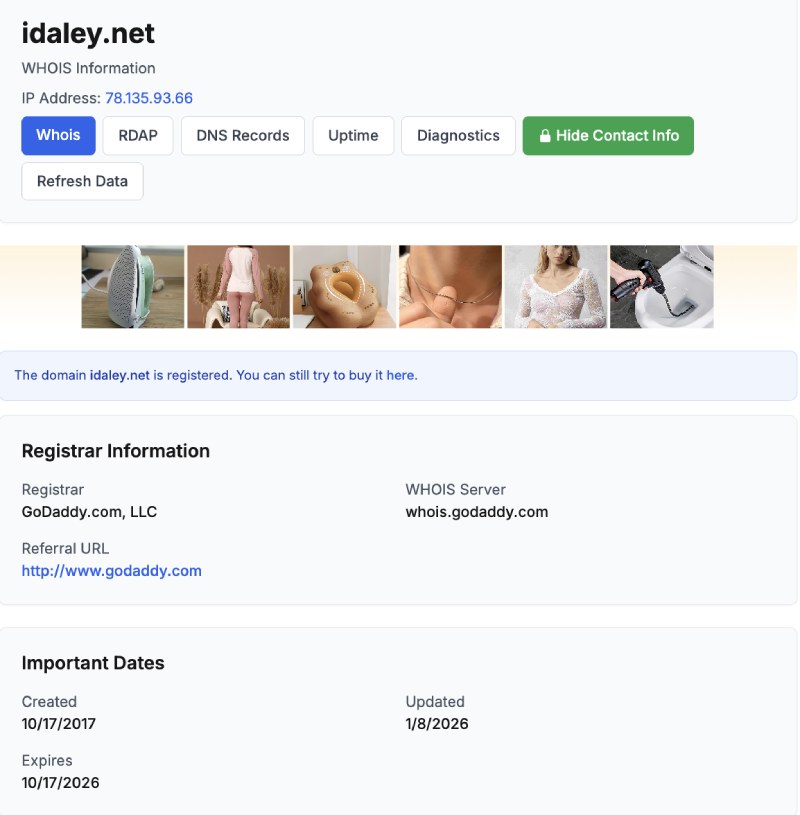This screenshot has width=800, height=815.
Task: Click the sculpted chair thumbnail
Action: [x=344, y=286]
